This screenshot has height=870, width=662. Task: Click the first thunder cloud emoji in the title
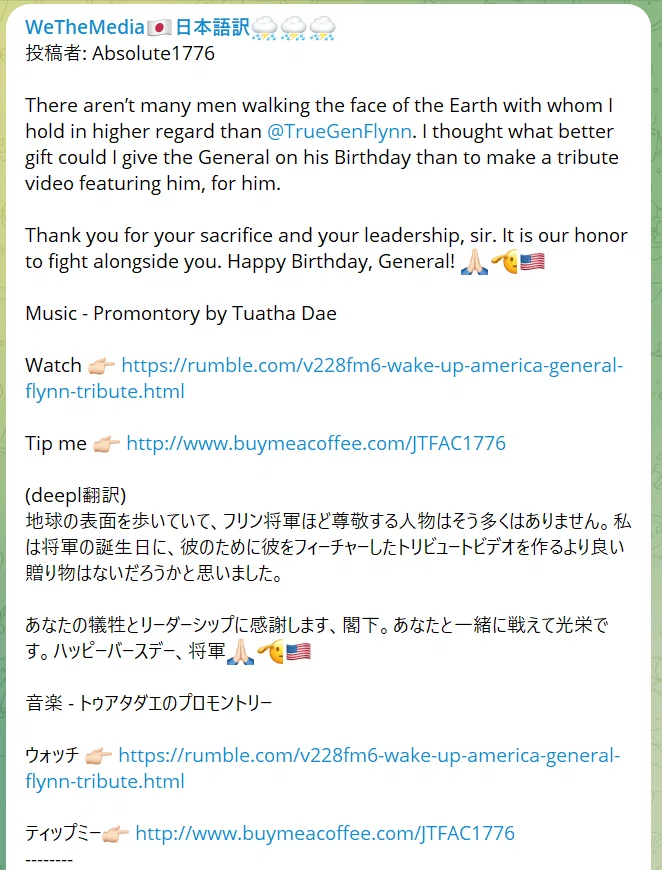(265, 28)
